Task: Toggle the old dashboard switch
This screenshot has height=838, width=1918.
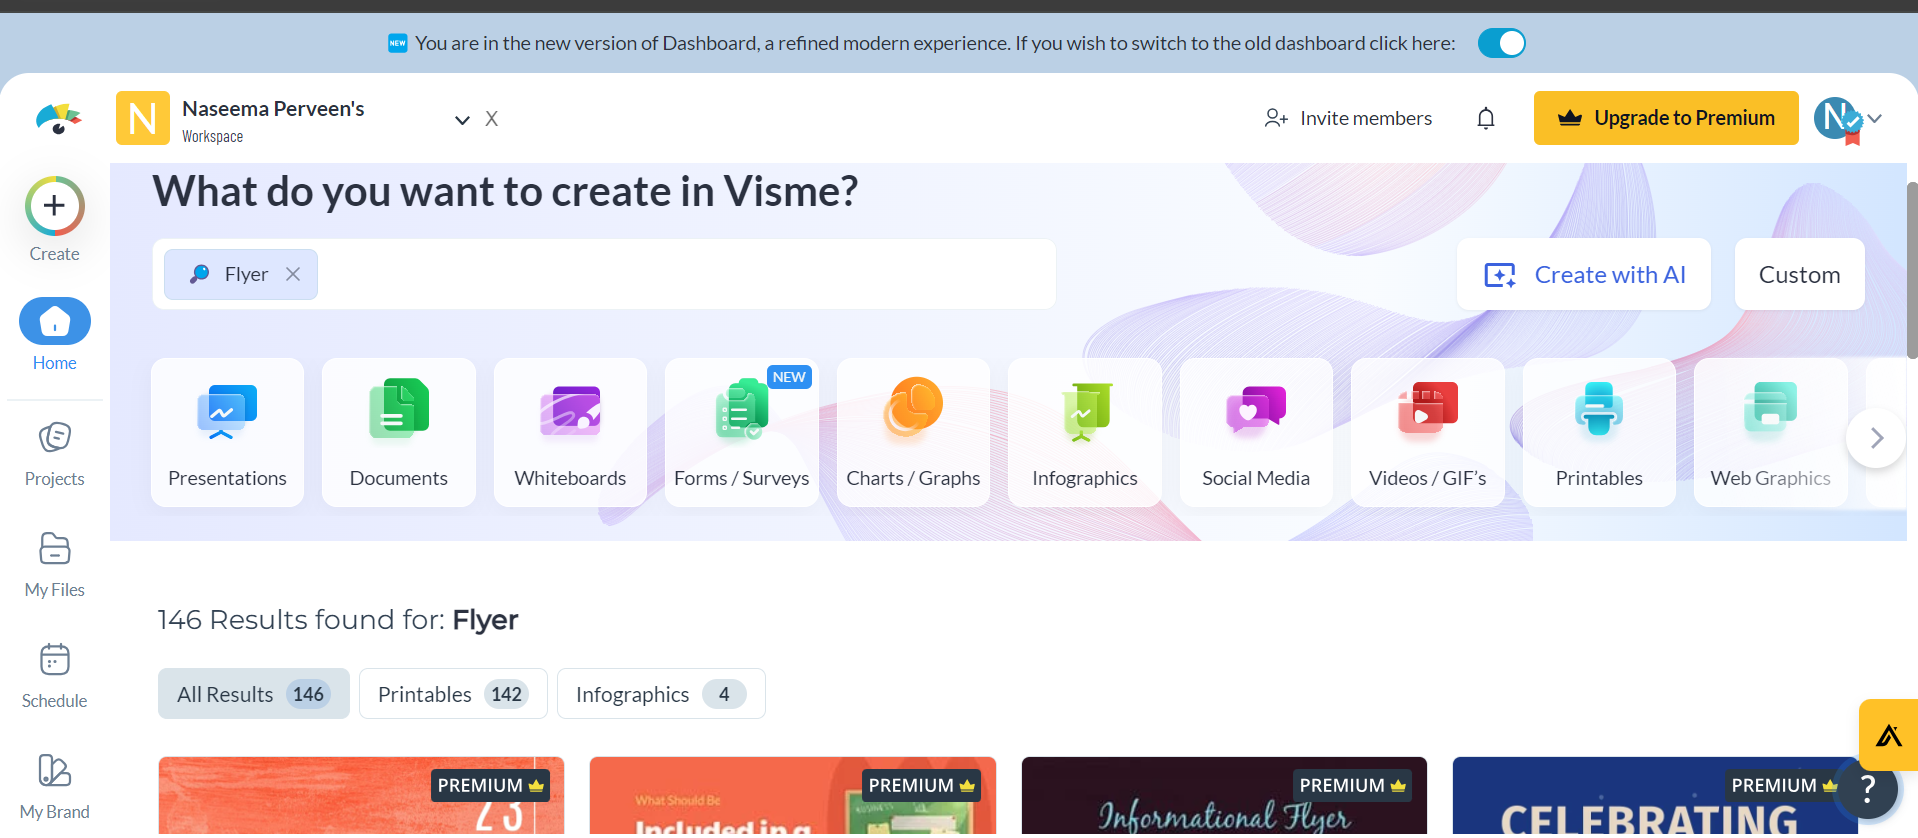Action: (x=1501, y=43)
